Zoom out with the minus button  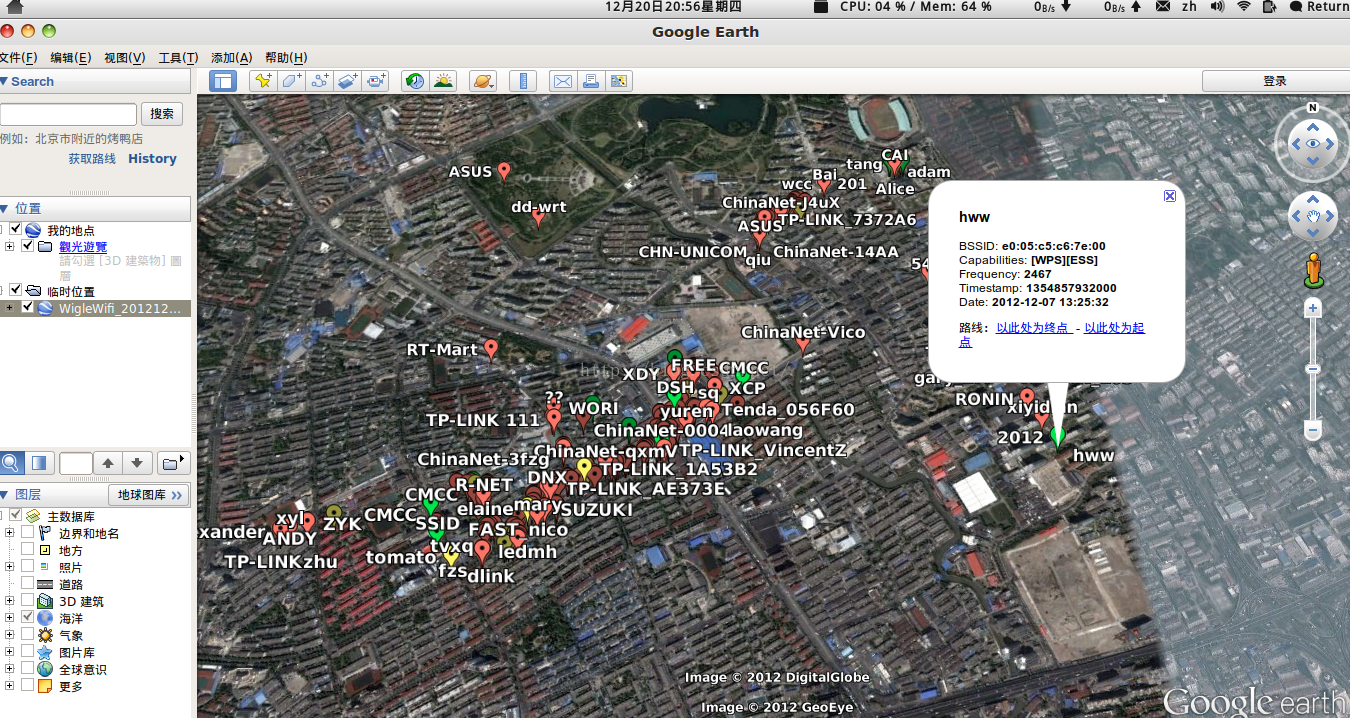1313,431
